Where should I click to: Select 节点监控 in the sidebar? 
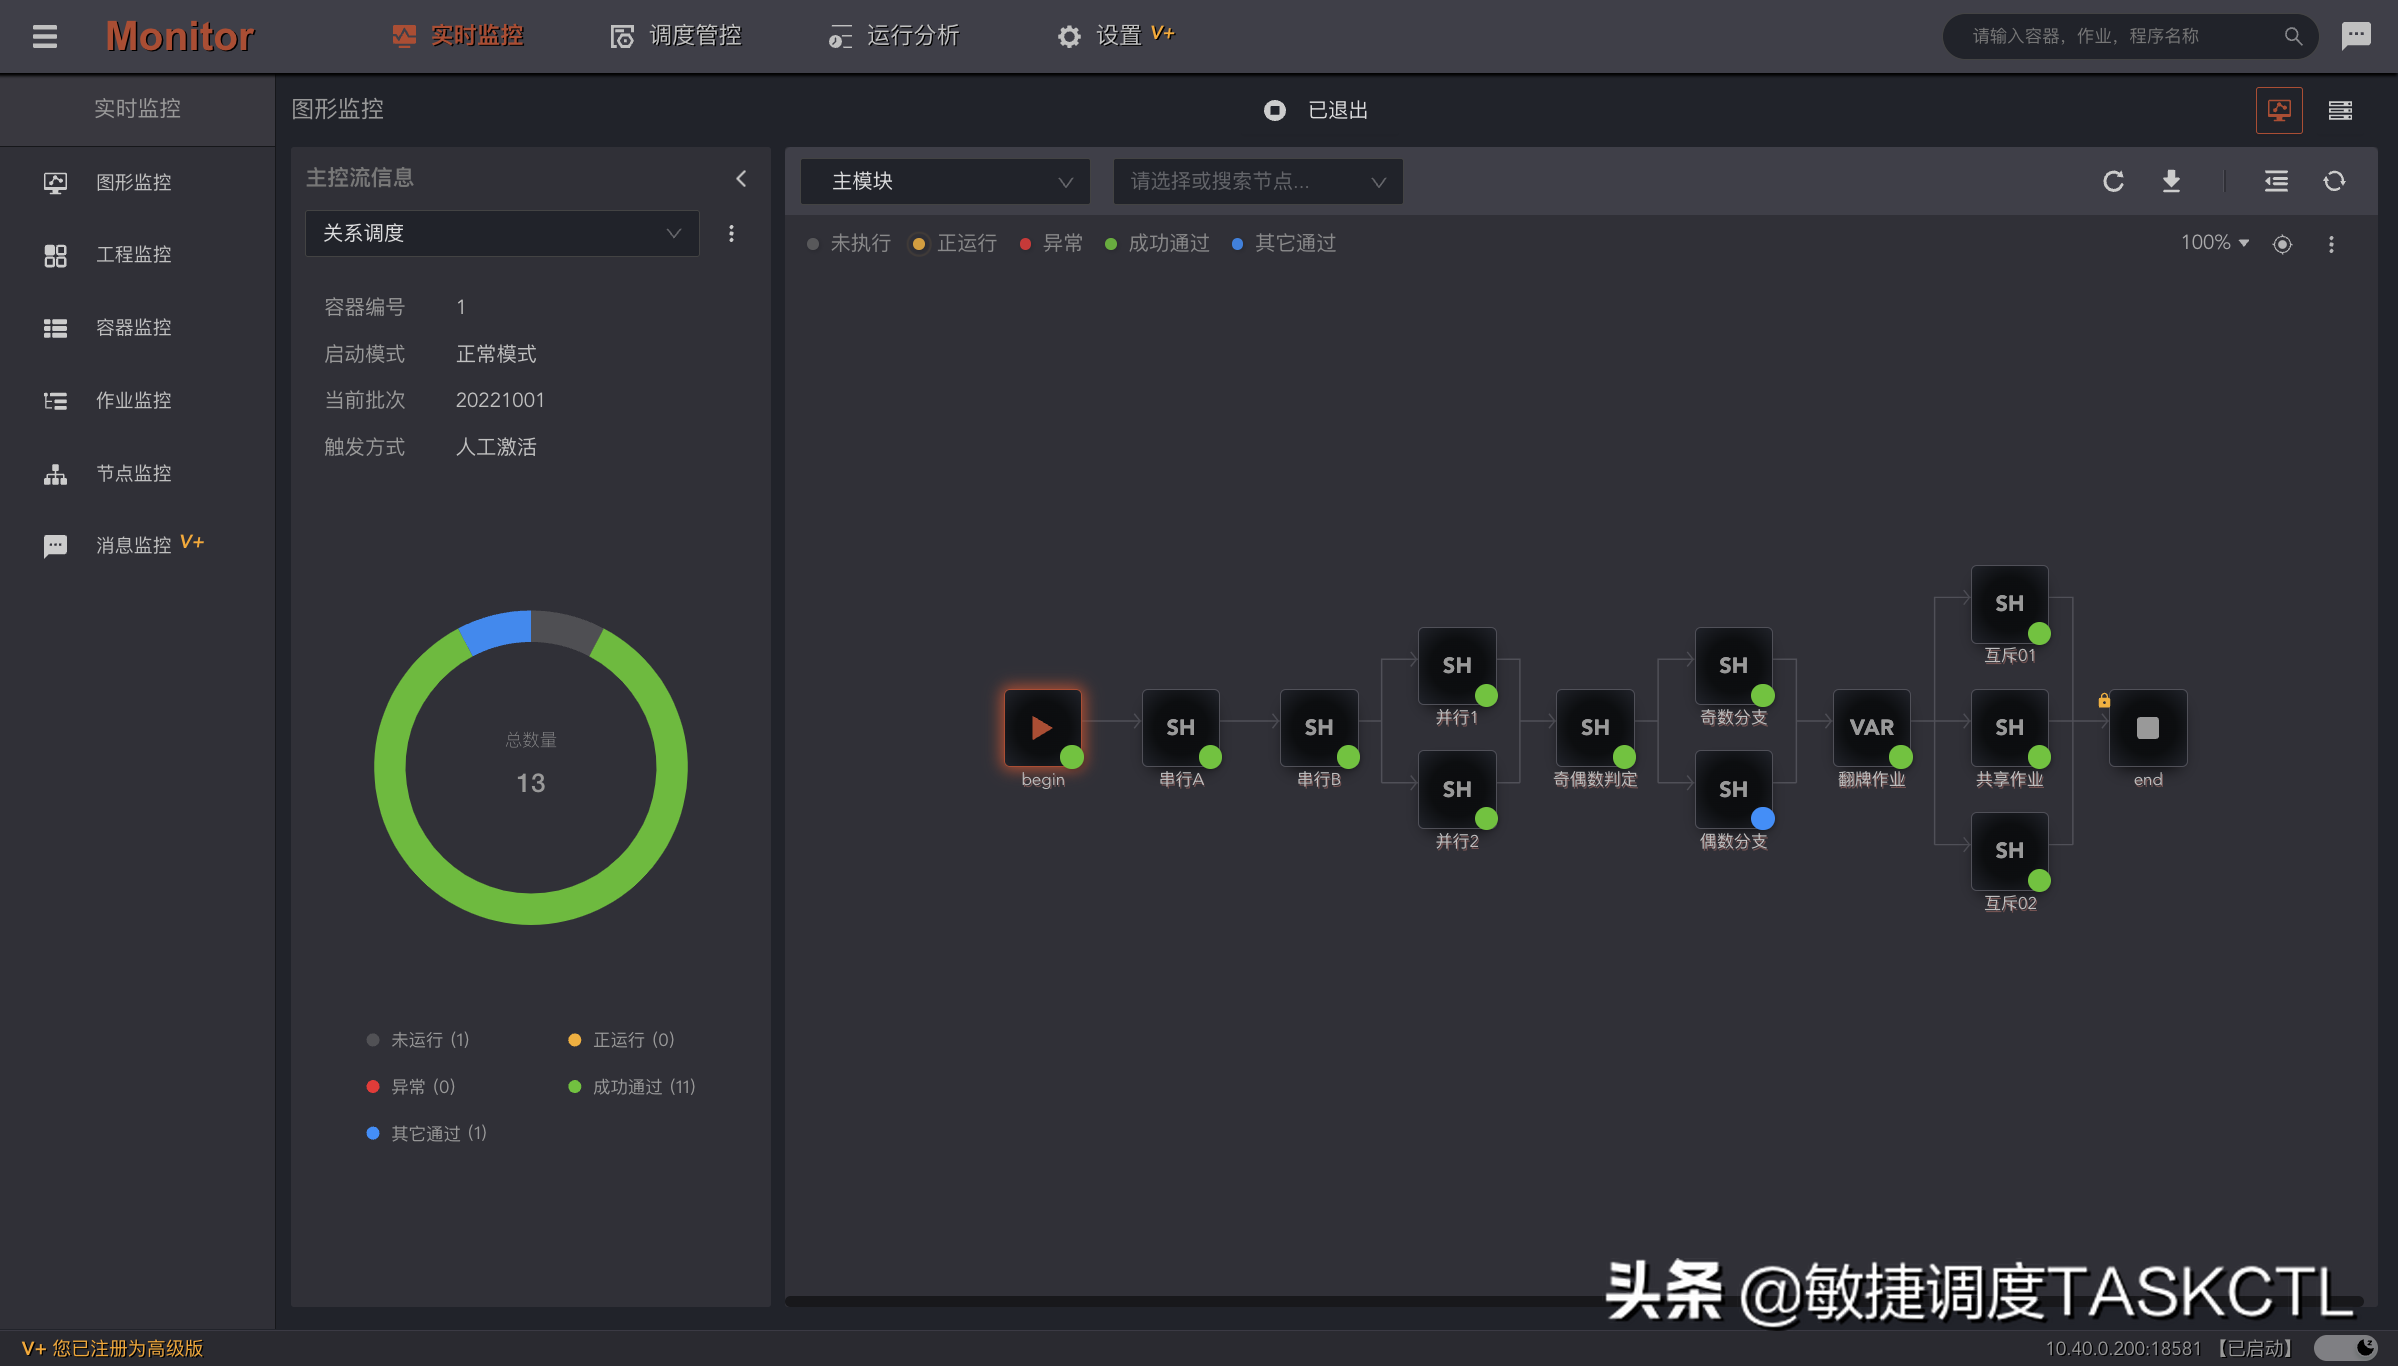point(137,474)
